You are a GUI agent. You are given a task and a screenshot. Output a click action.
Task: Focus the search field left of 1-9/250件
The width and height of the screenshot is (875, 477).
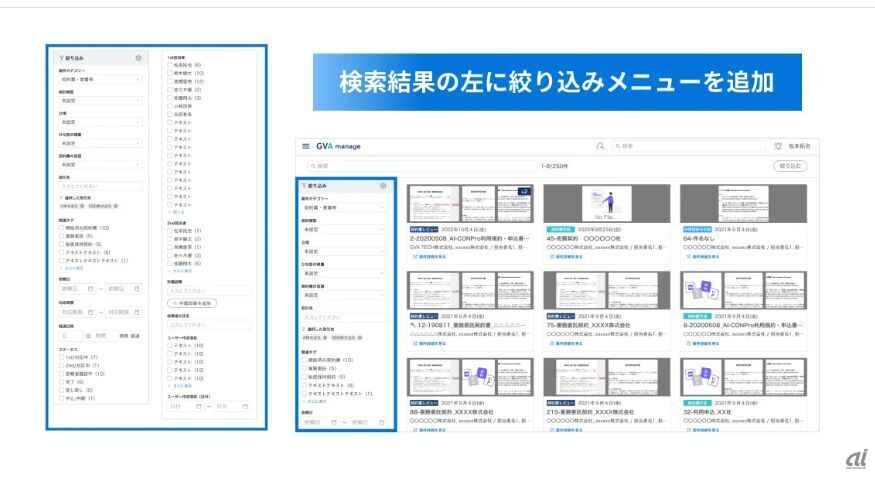point(422,166)
